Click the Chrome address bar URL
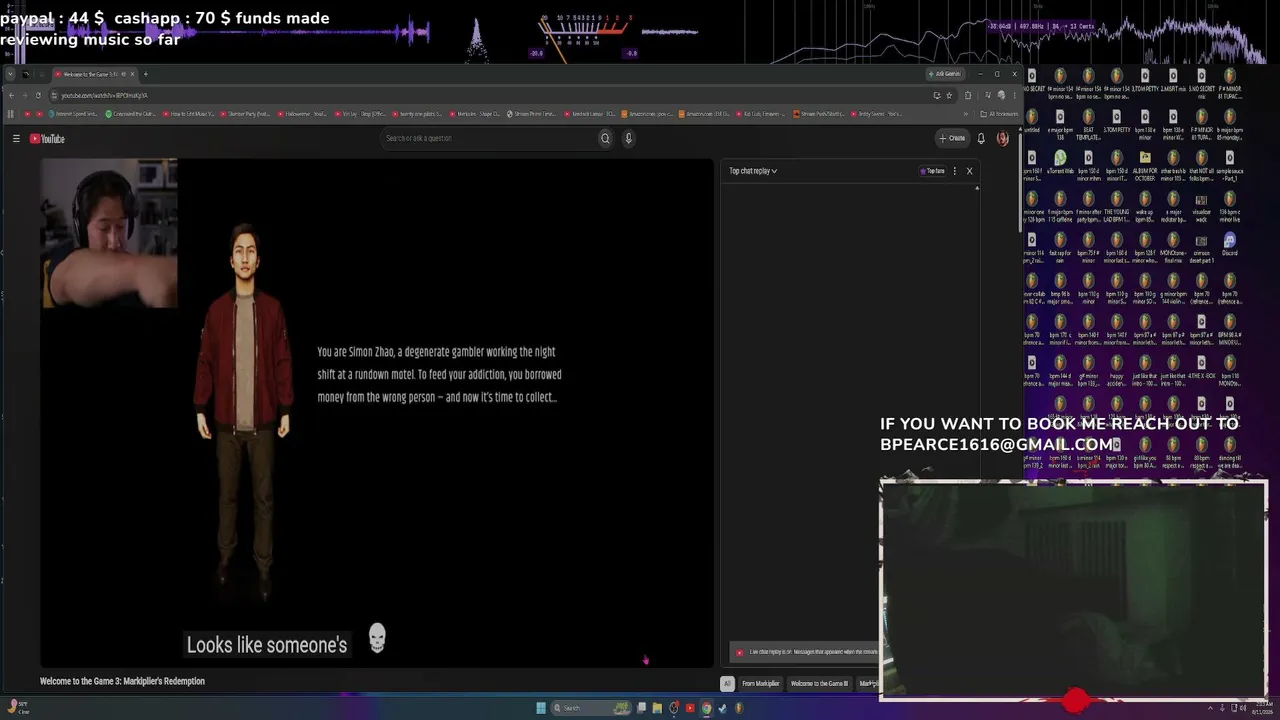 tap(104, 95)
